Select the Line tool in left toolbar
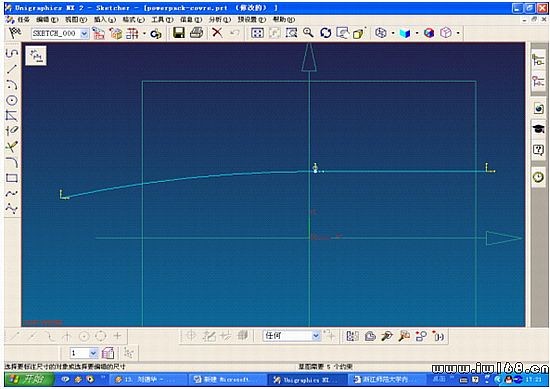550x389 pixels. click(12, 69)
